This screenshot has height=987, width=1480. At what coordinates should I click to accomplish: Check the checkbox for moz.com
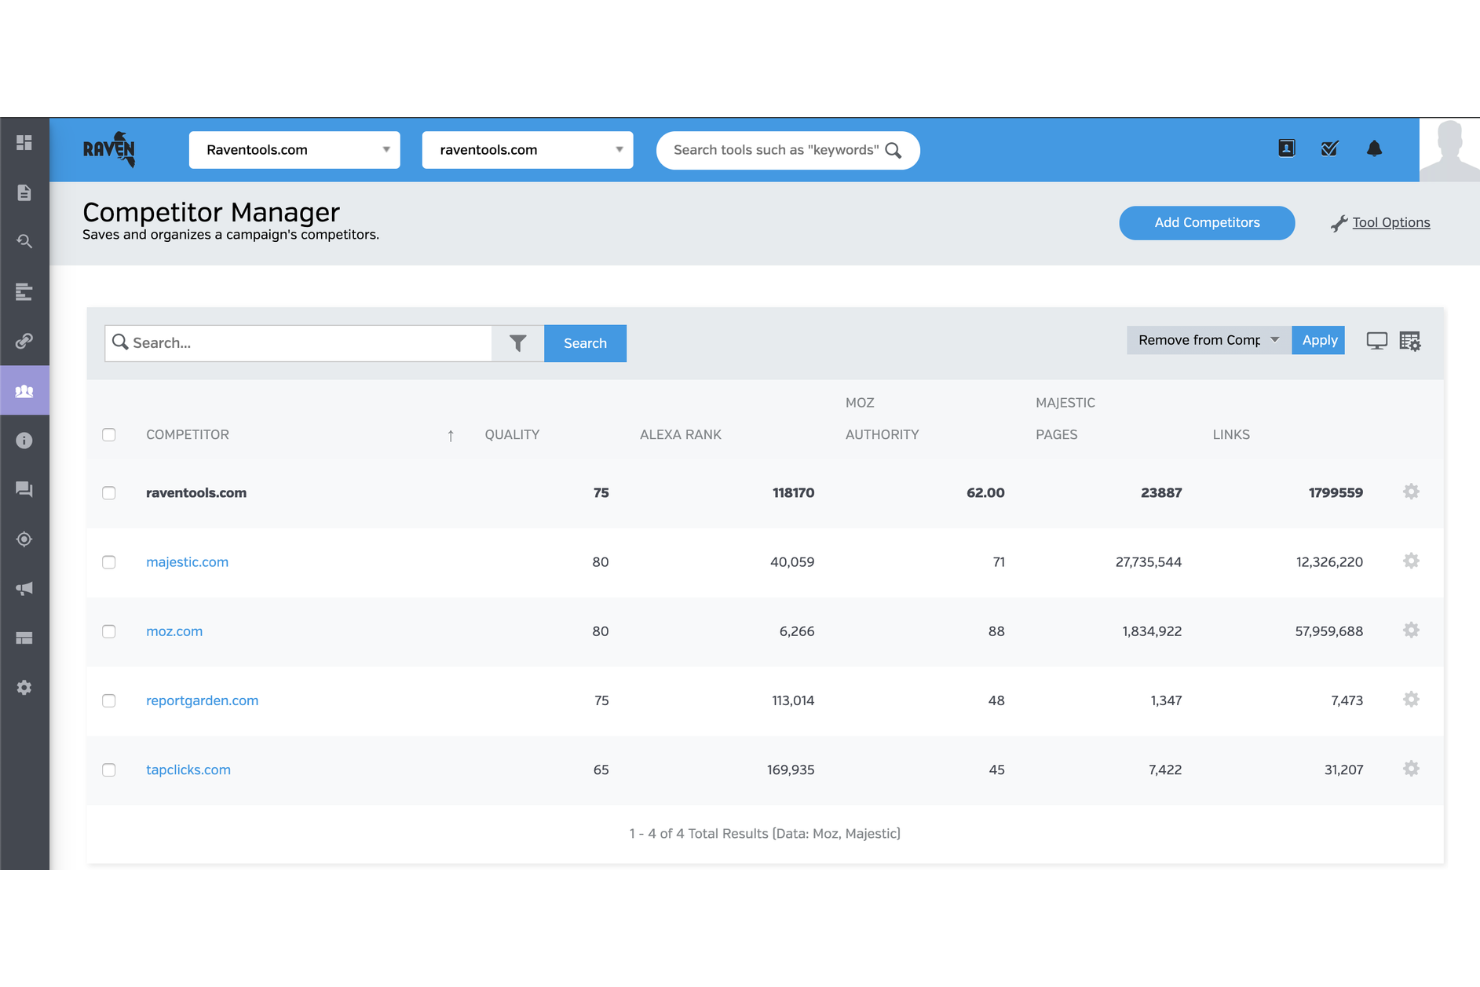[x=109, y=631]
